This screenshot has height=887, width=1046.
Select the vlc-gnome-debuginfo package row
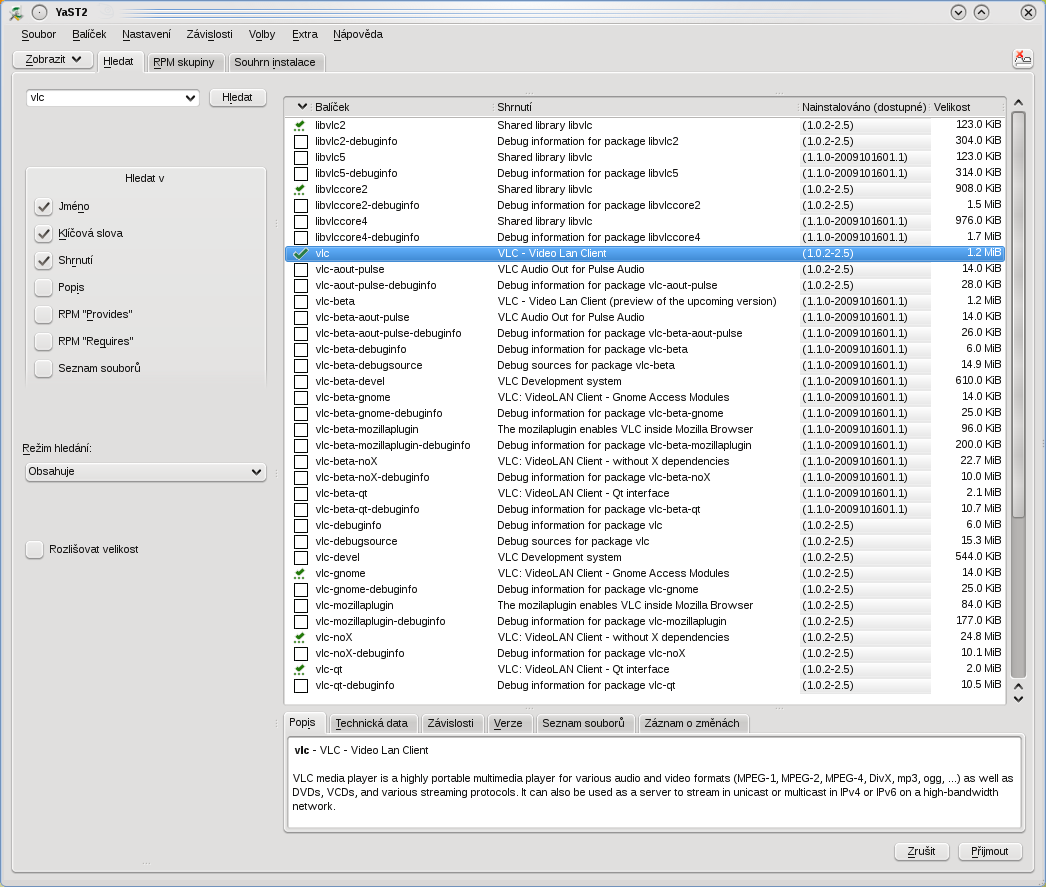[644, 590]
